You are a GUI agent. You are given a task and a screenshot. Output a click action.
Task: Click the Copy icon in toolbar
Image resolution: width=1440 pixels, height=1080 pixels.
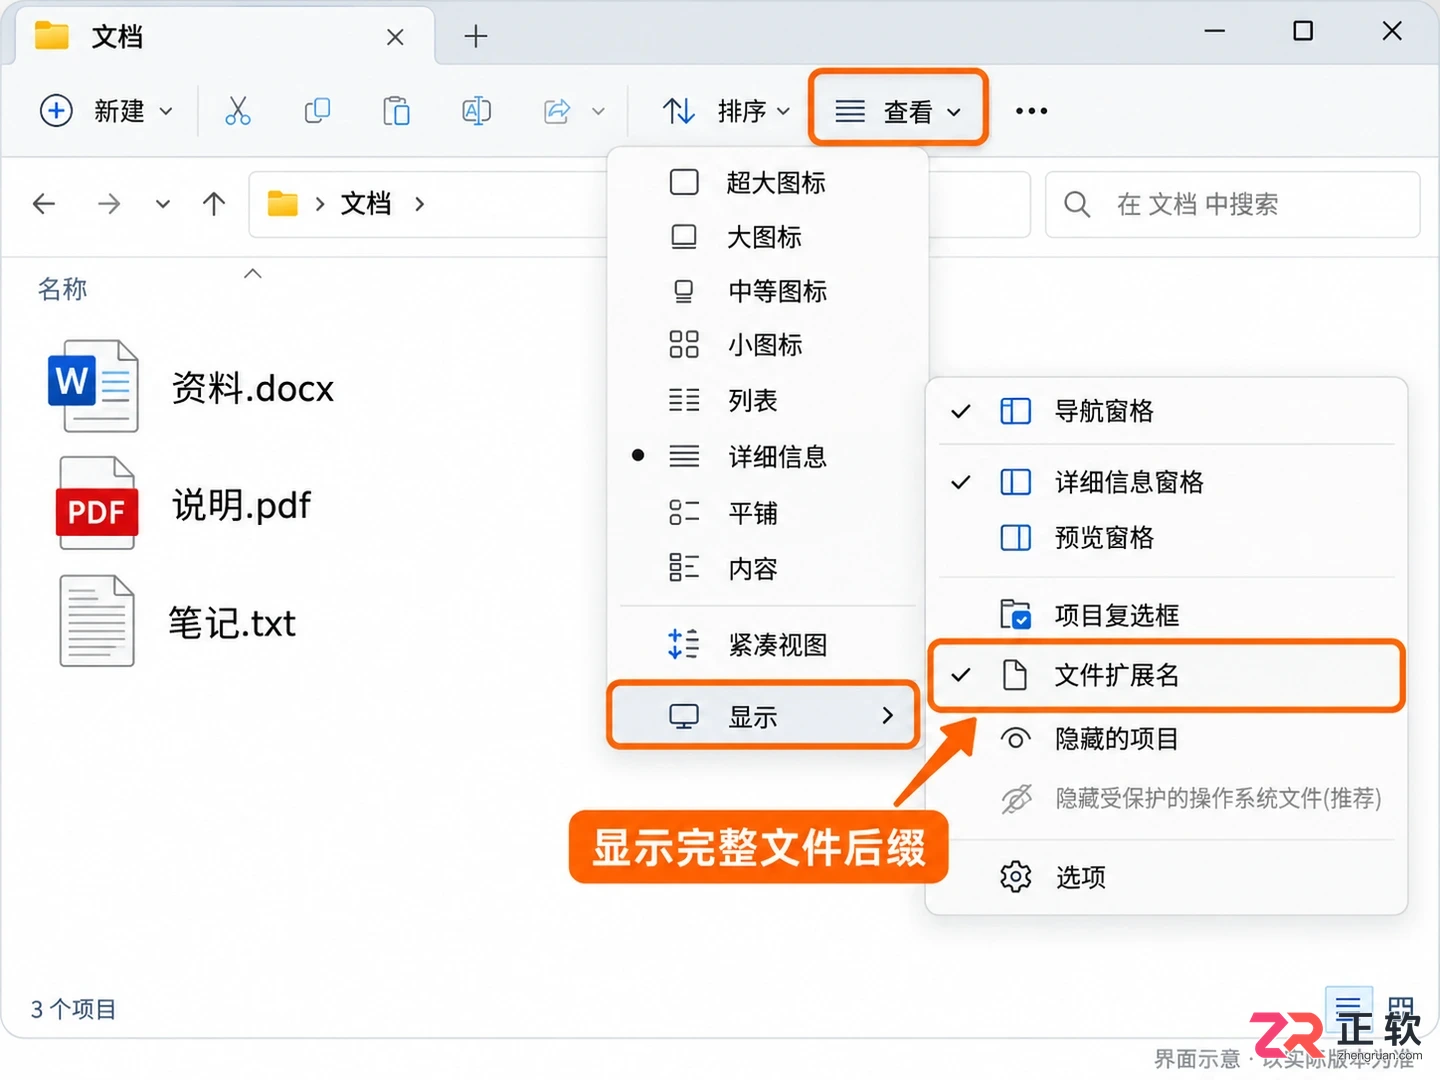[x=317, y=111]
